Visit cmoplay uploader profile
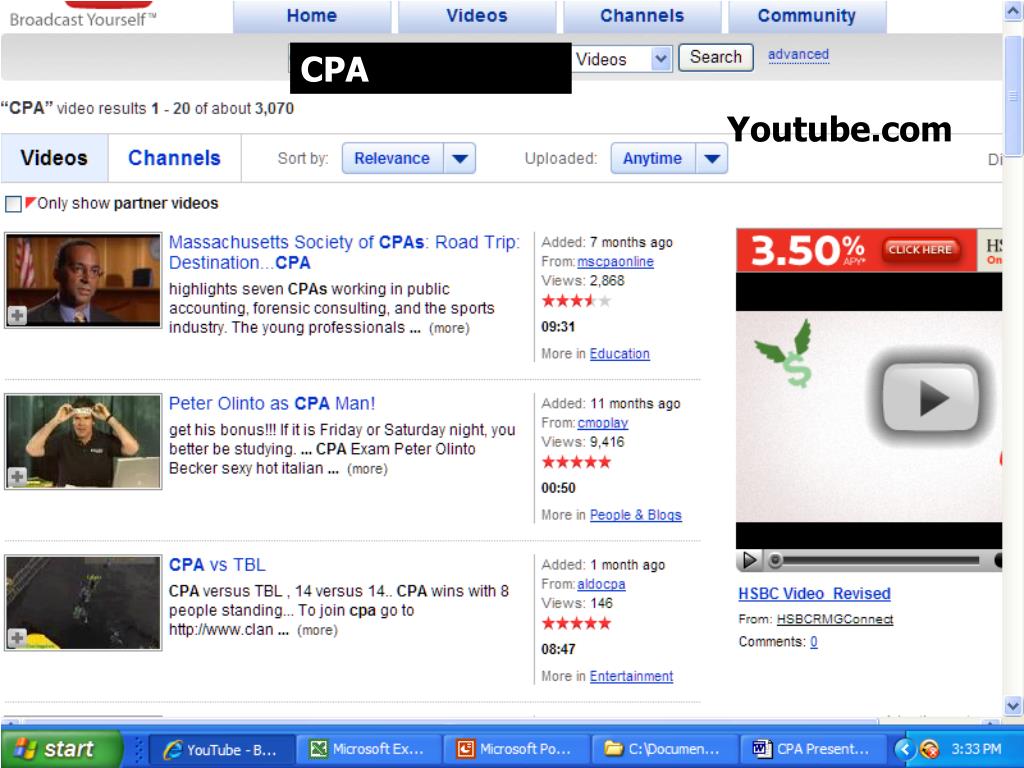Screen dimensions: 1024x768 click(603, 423)
